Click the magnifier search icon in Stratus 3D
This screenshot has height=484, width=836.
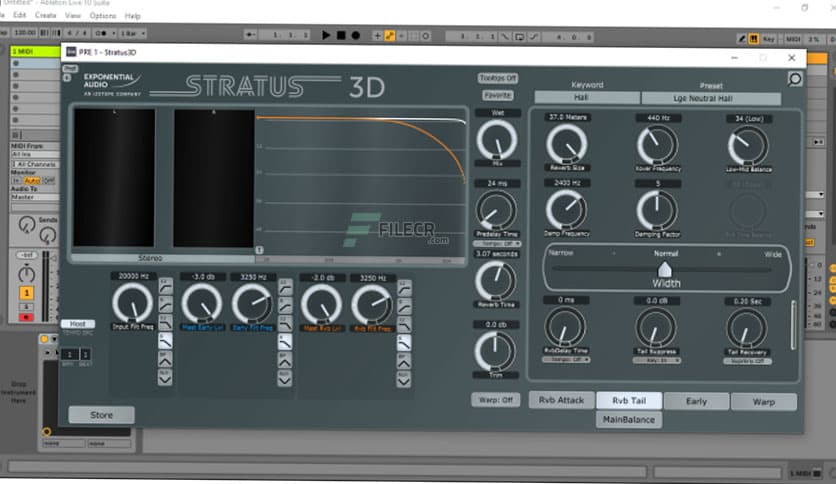pyautogui.click(x=795, y=79)
